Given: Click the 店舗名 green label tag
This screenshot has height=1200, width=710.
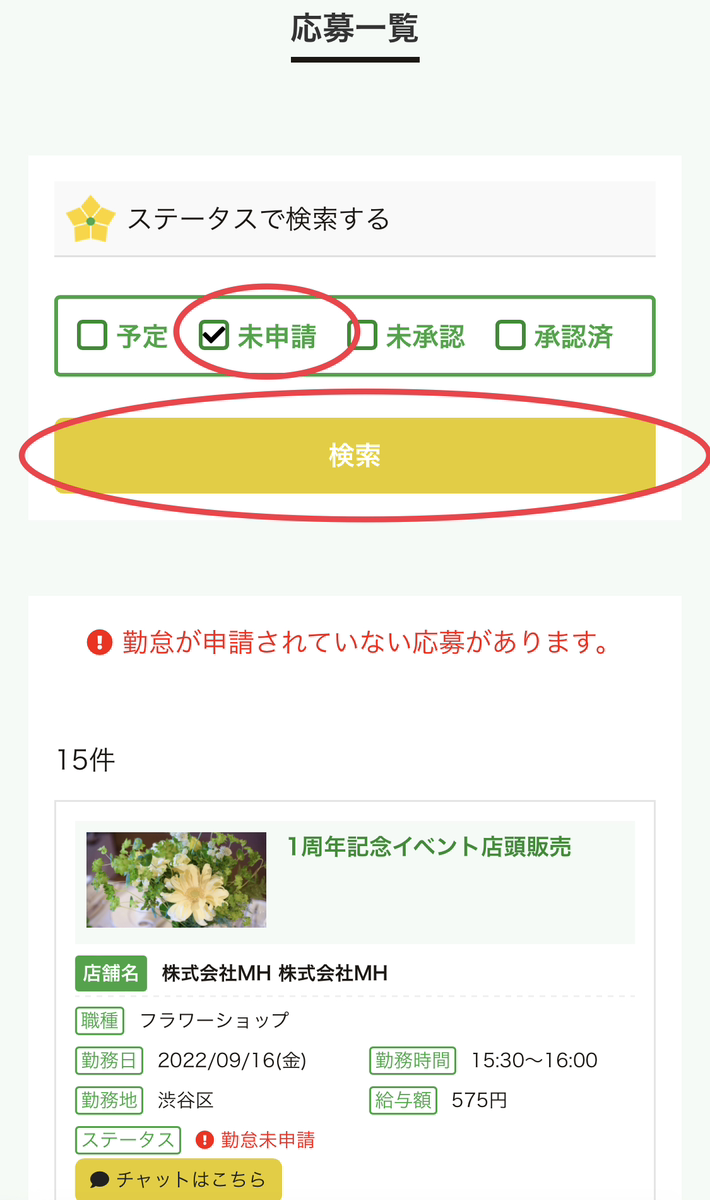Looking at the screenshot, I should coord(110,971).
